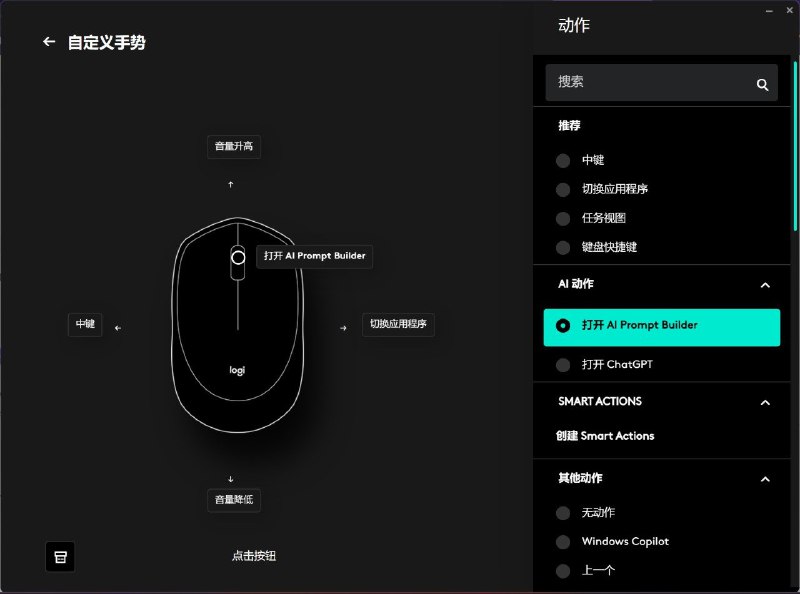800x594 pixels.
Task: Click the 音量降低 downward gesture label
Action: (232, 499)
